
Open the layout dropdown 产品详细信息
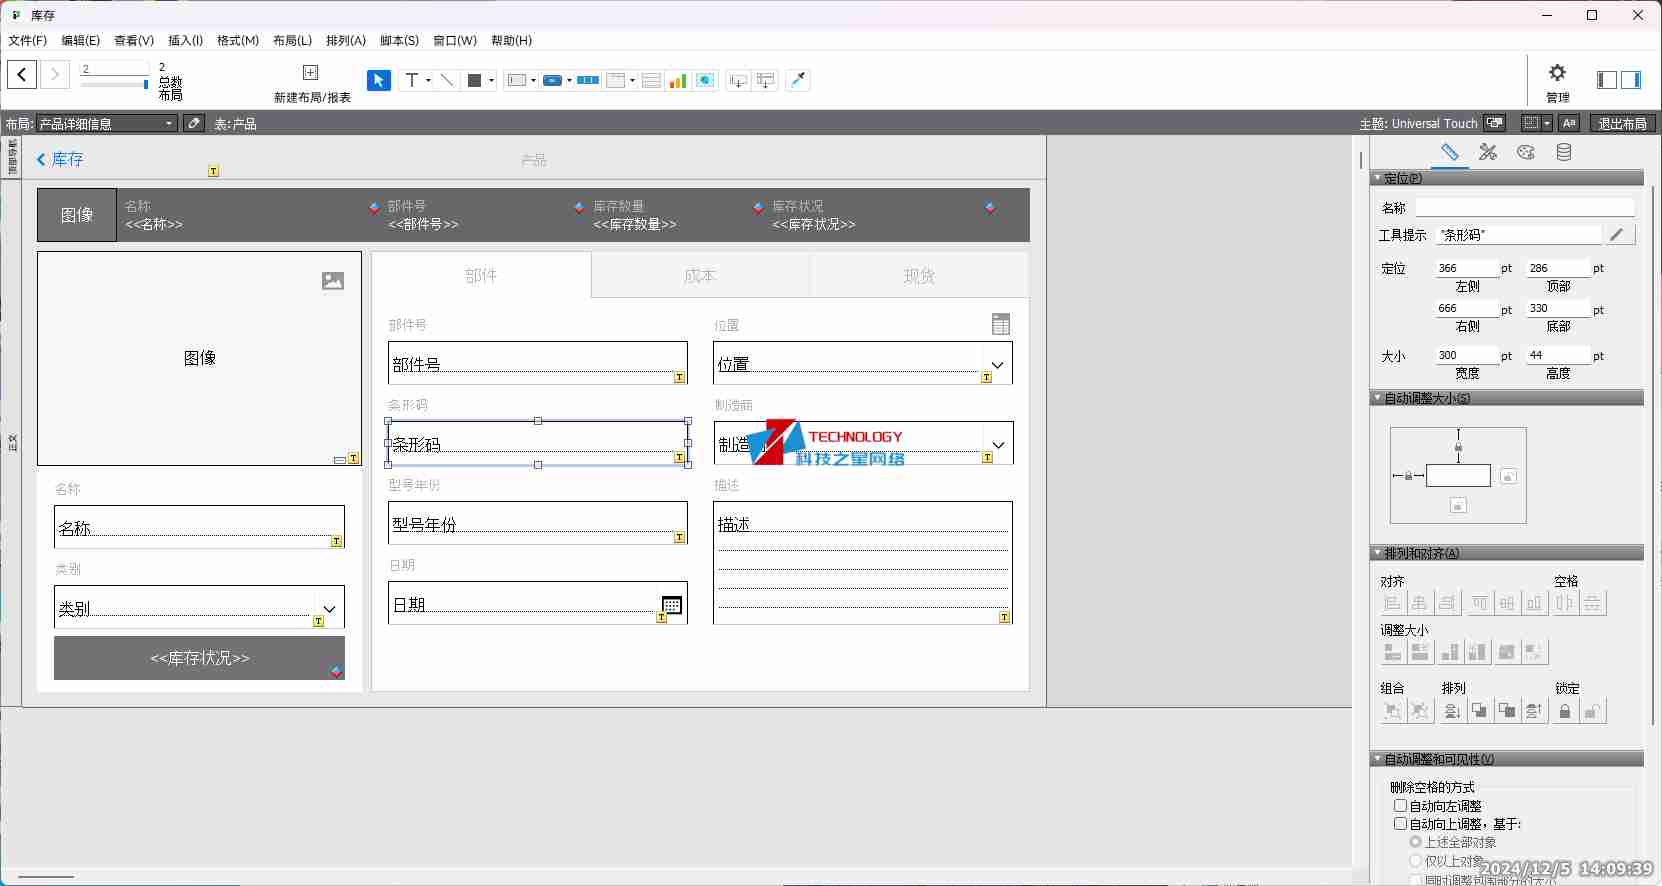(x=107, y=124)
